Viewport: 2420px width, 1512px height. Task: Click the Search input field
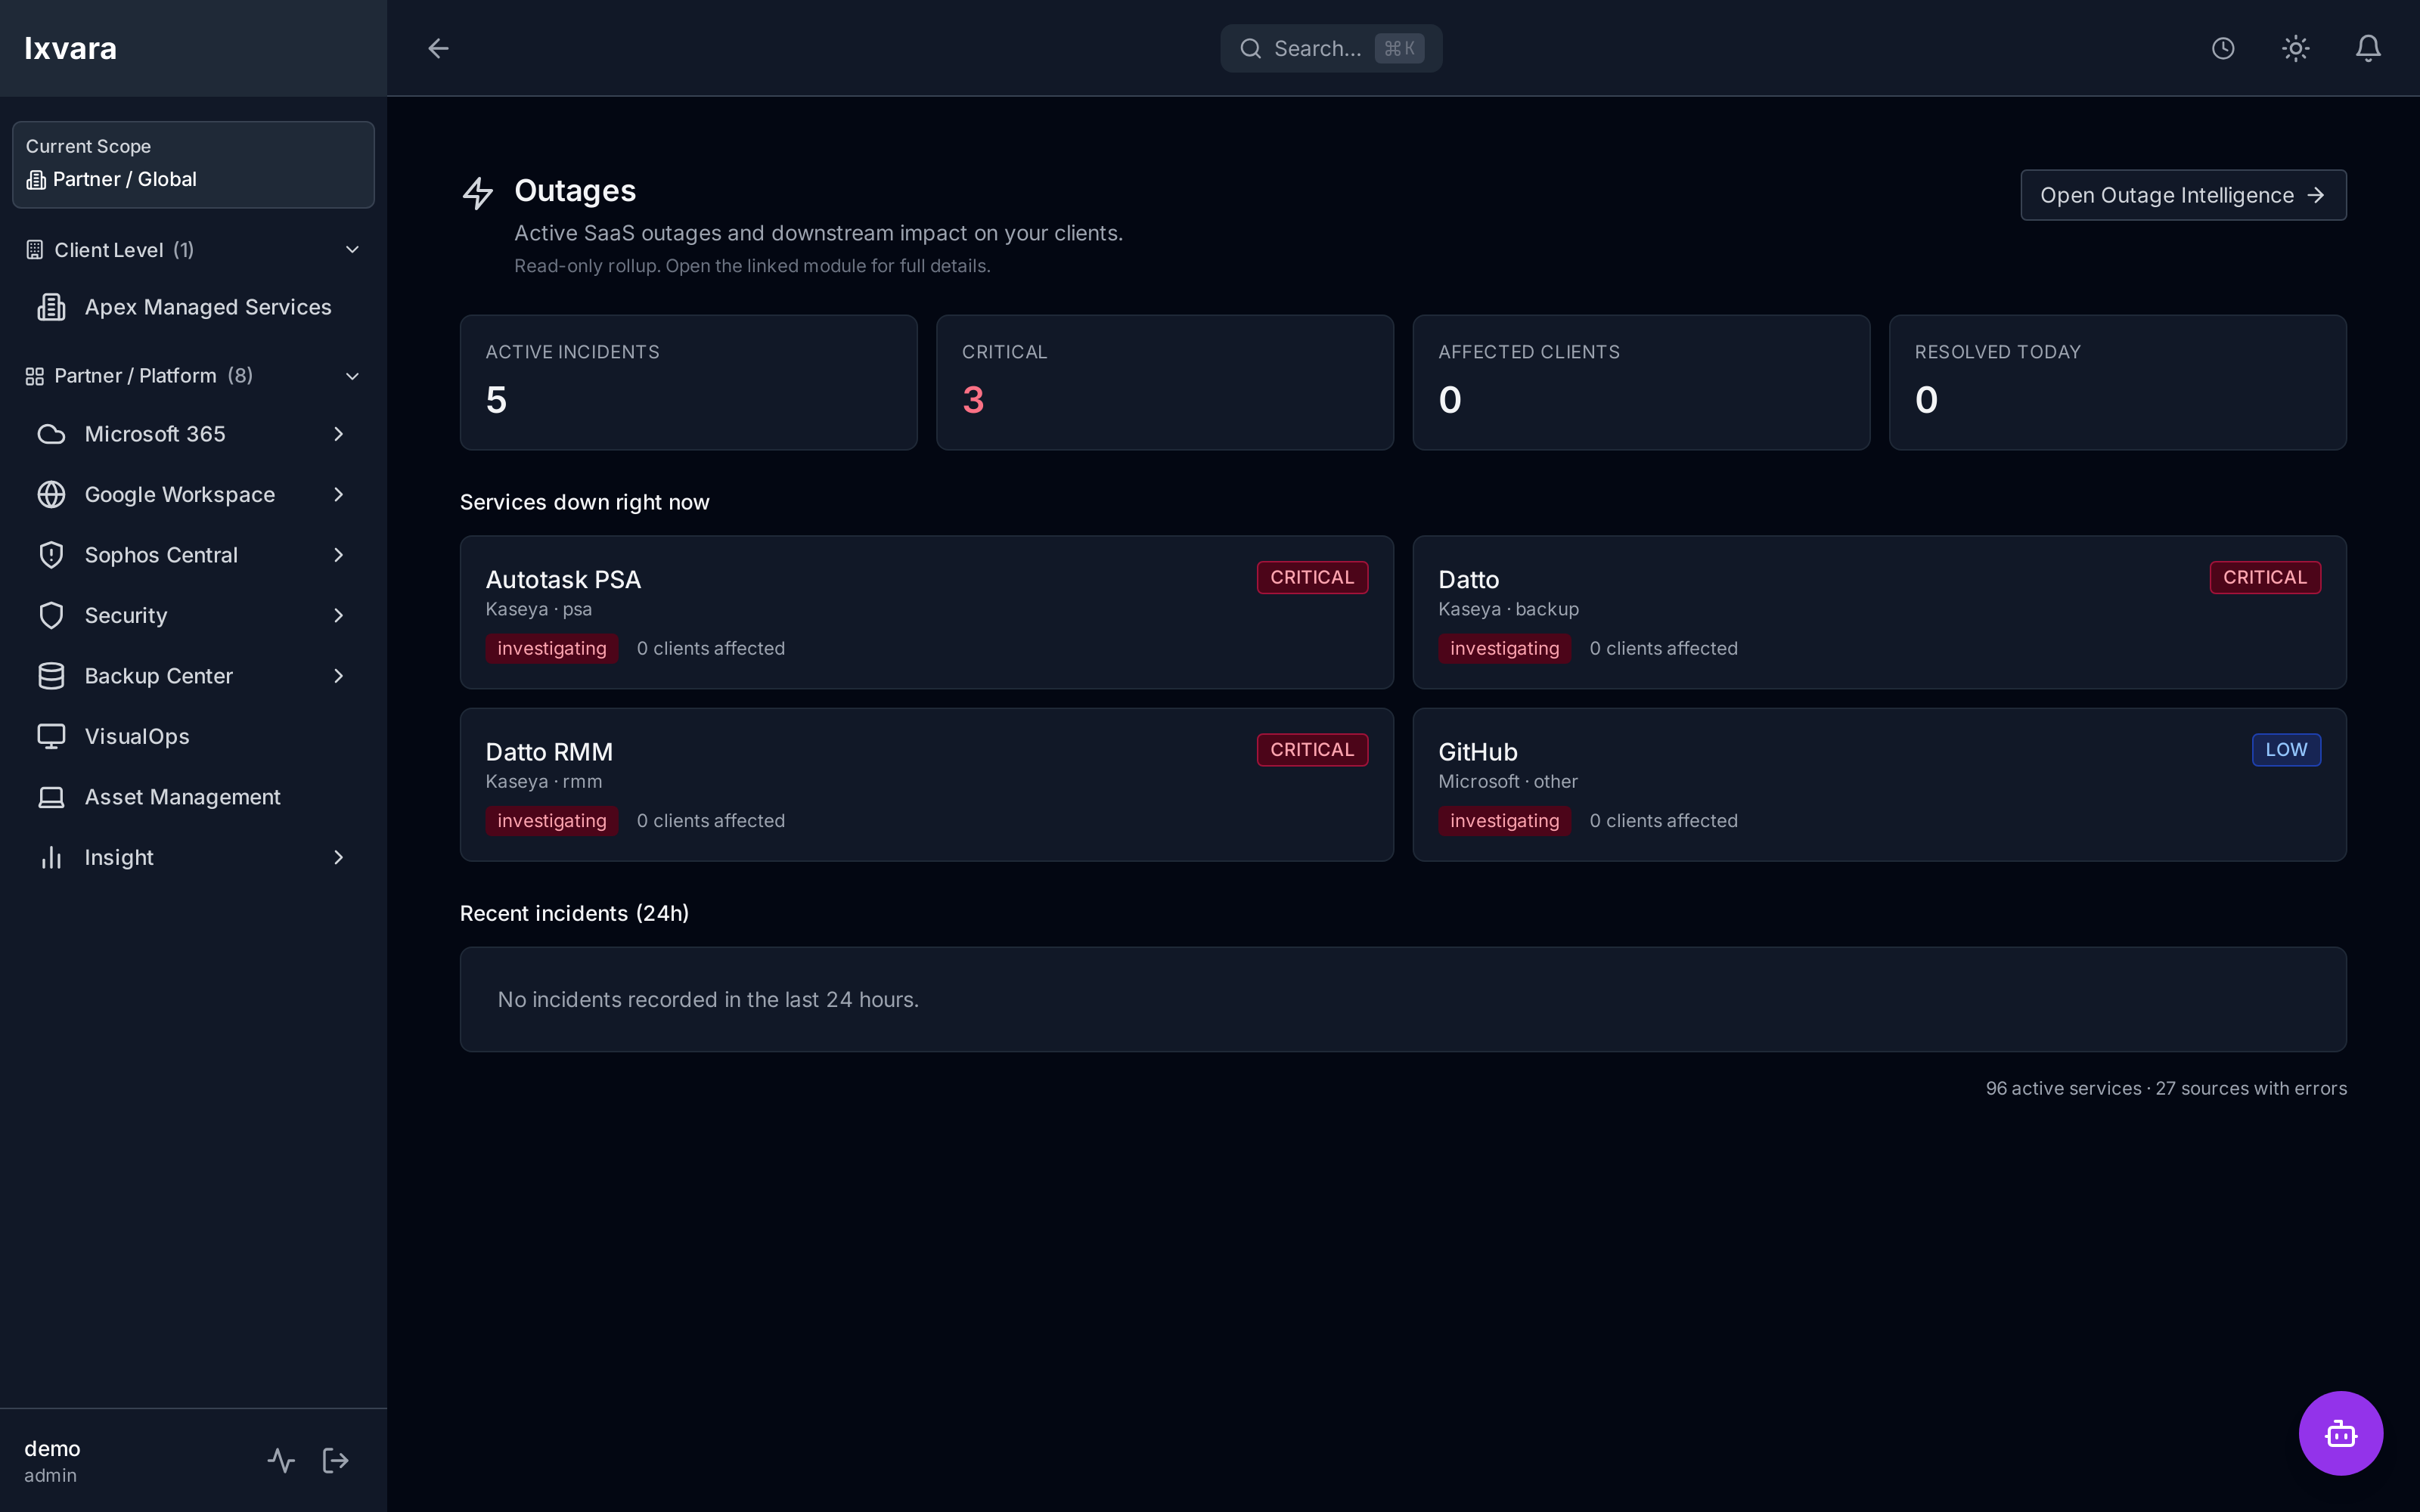click(1331, 48)
